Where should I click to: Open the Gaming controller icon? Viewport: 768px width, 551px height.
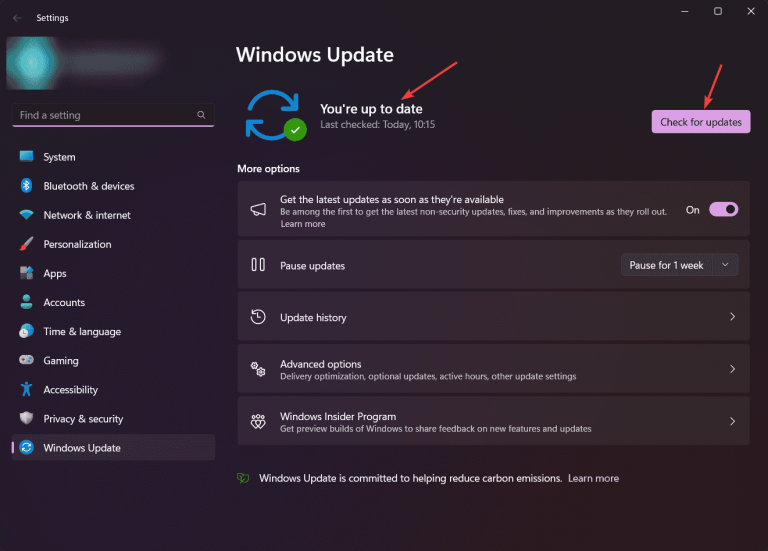(26, 360)
